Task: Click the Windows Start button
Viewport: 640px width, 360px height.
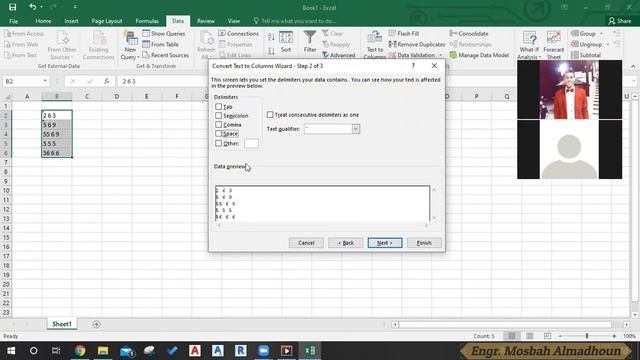Action: coord(11,351)
